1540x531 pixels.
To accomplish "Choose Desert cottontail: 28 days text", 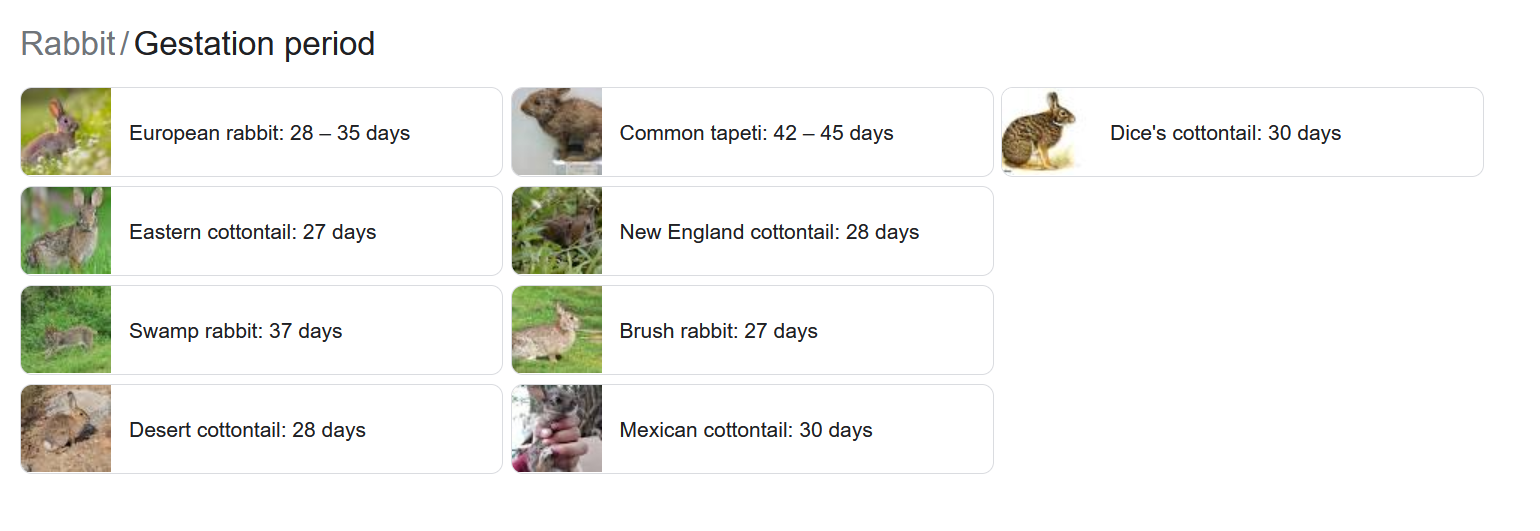I will coord(247,430).
